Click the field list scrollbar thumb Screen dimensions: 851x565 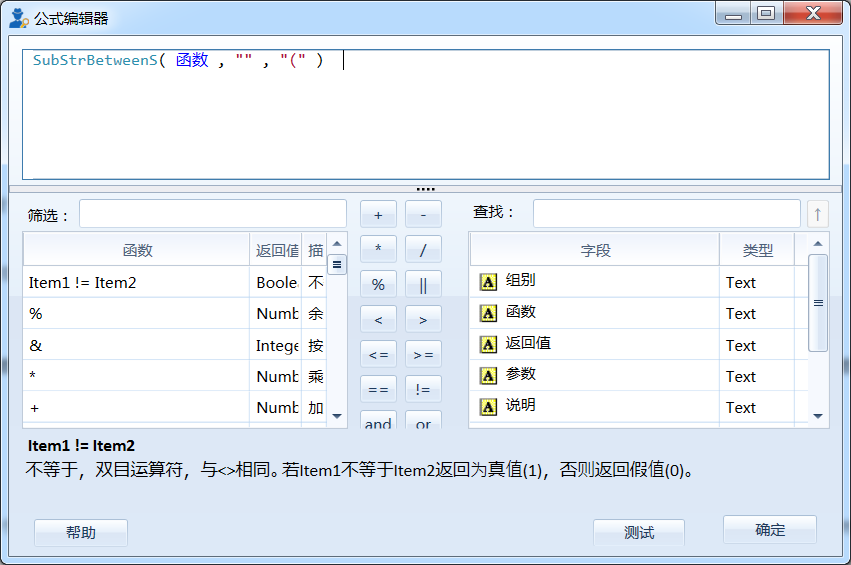818,303
